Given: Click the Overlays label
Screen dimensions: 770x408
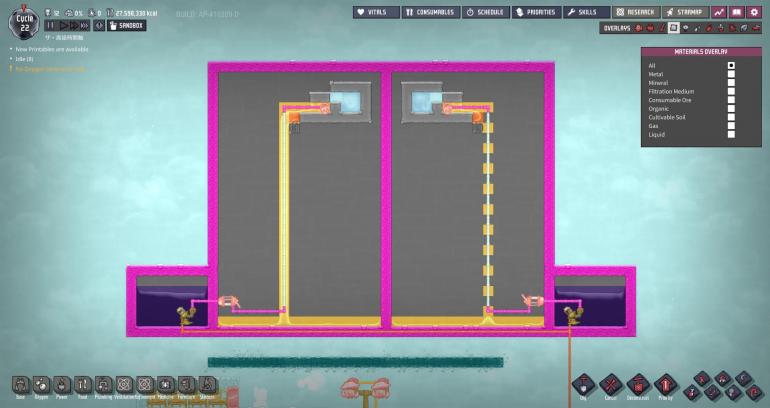Looking at the screenshot, I should (616, 28).
